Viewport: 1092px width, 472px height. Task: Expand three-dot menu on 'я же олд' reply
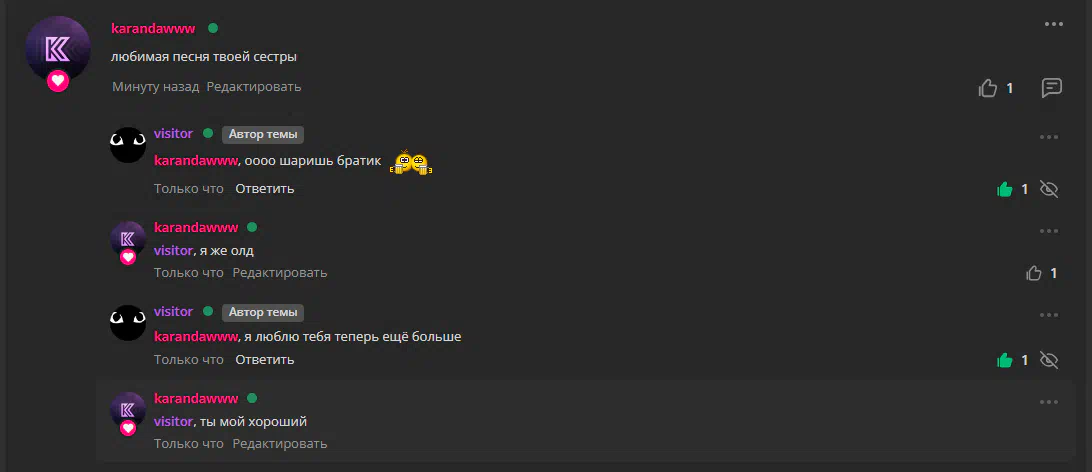[1049, 231]
